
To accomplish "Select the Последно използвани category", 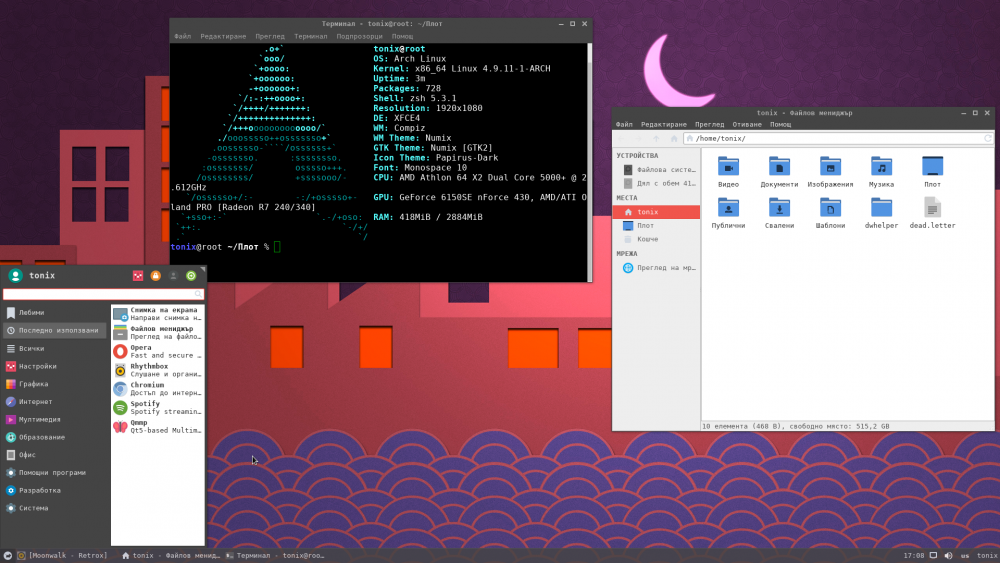I will [x=55, y=330].
